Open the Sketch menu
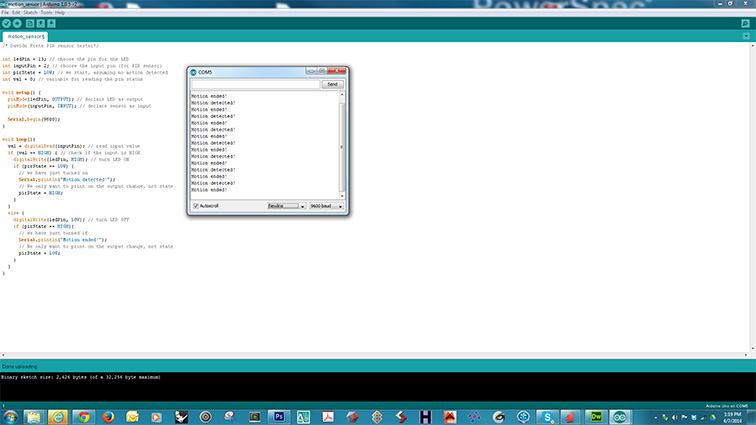 30,13
